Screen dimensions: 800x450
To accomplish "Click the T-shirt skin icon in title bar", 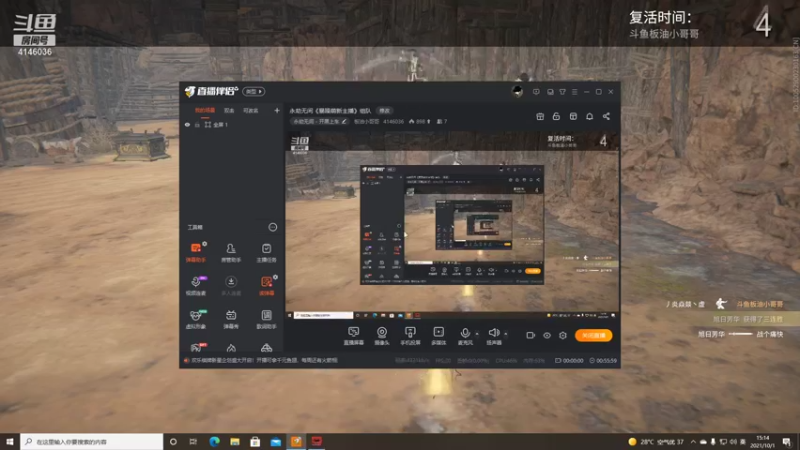I will [562, 92].
